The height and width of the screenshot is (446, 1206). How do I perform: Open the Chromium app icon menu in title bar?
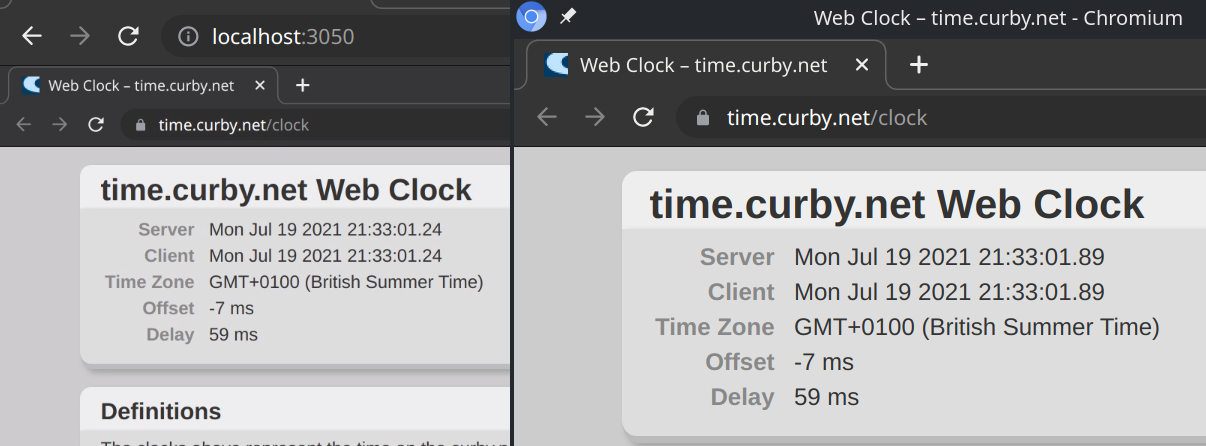click(531, 17)
